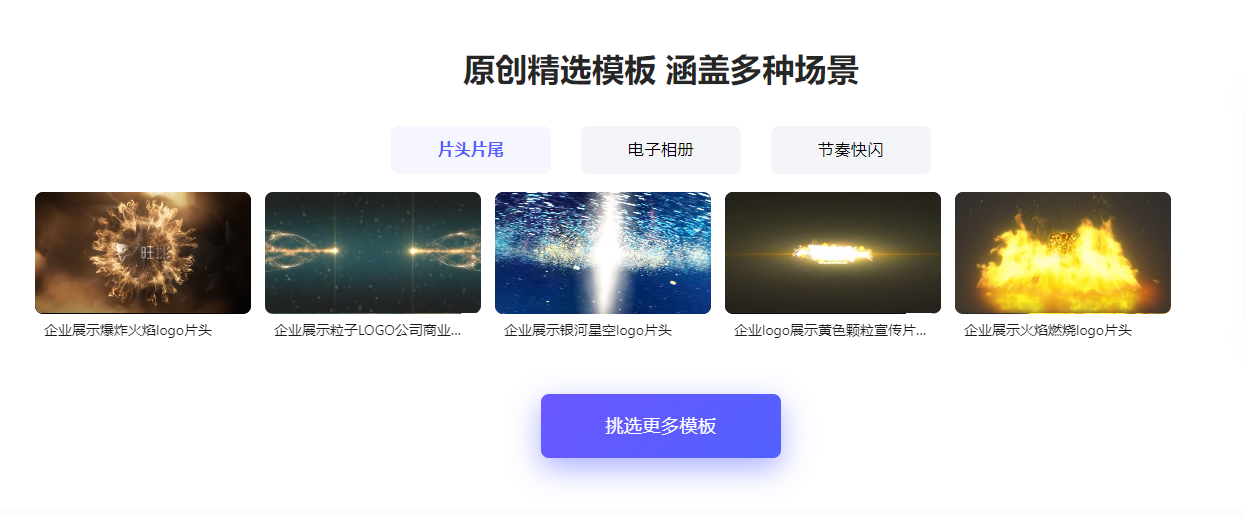
Task: Click the 挑选更多模板 button
Action: pyautogui.click(x=660, y=426)
